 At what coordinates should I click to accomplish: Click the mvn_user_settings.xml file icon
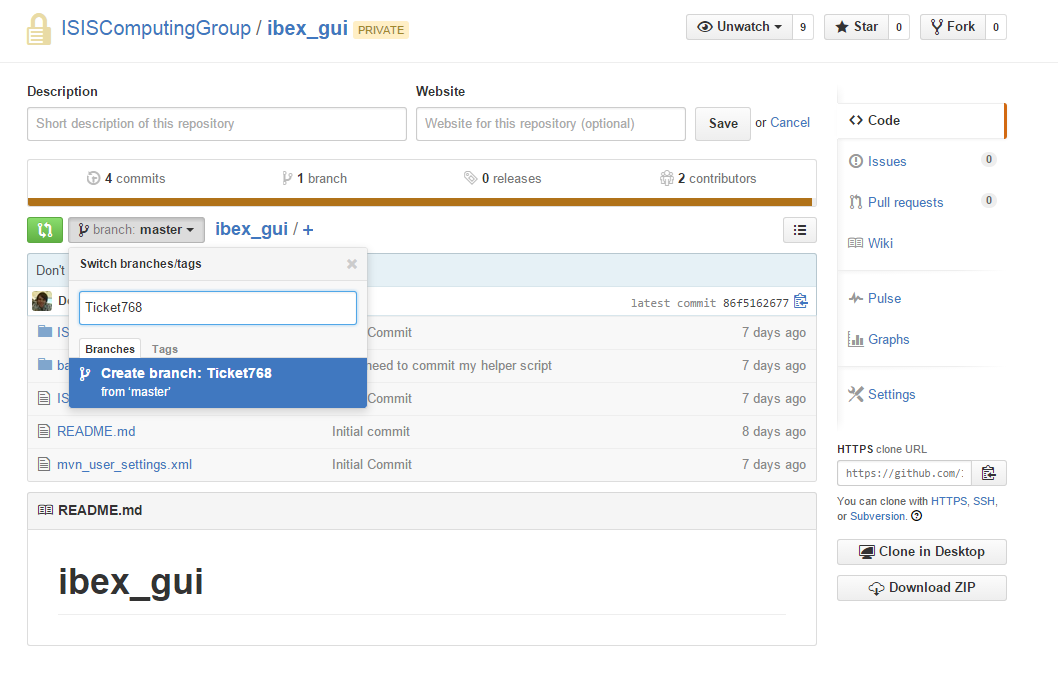point(44,464)
